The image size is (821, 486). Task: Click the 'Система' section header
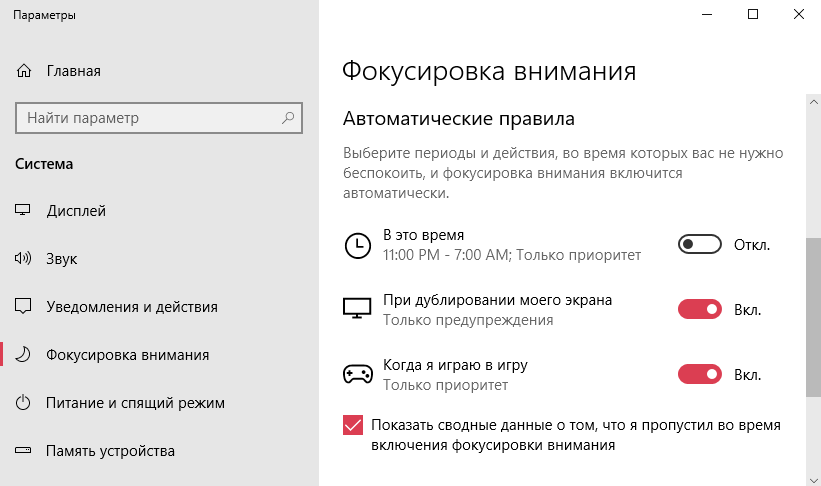44,164
